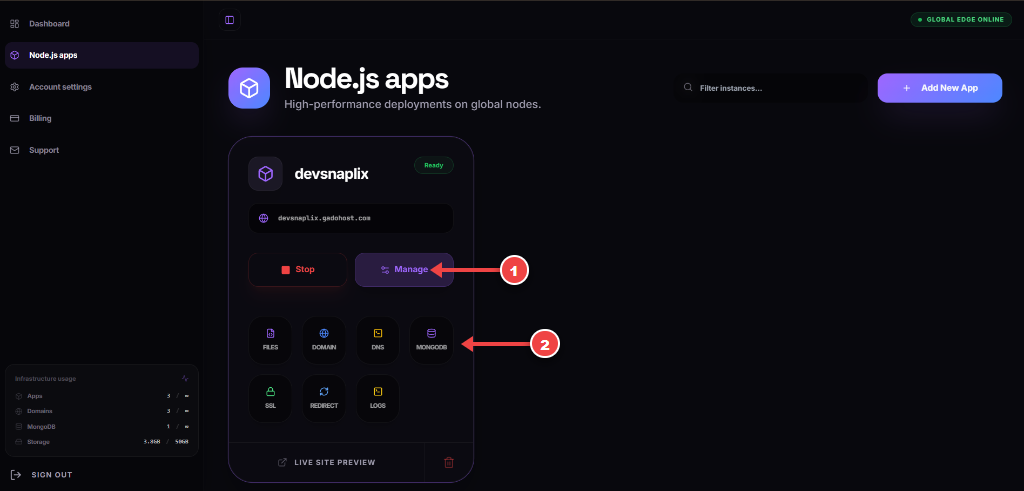Click the devsnaplix app name

(x=332, y=174)
